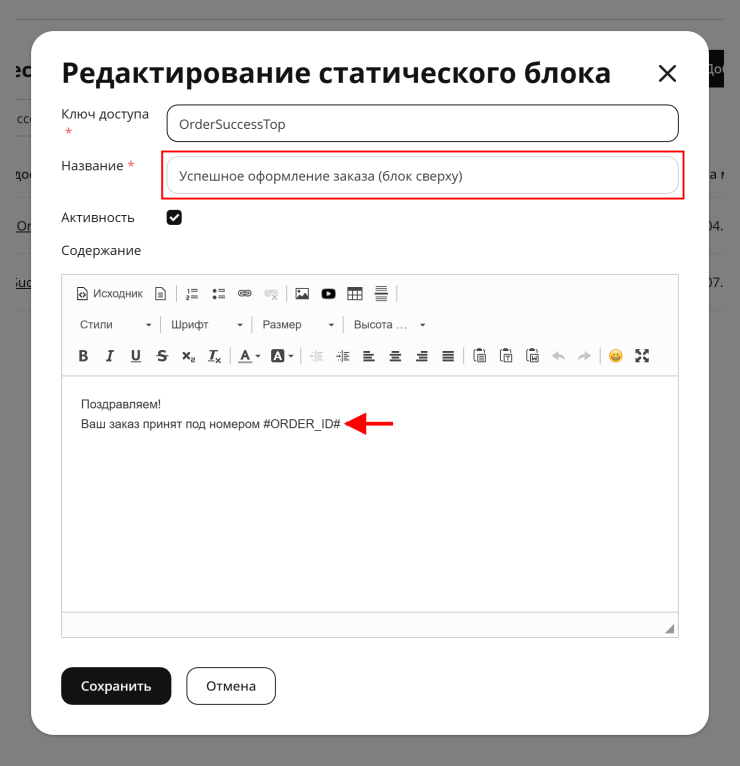Open the emoji smiley picker
The image size is (740, 766).
pyautogui.click(x=616, y=356)
